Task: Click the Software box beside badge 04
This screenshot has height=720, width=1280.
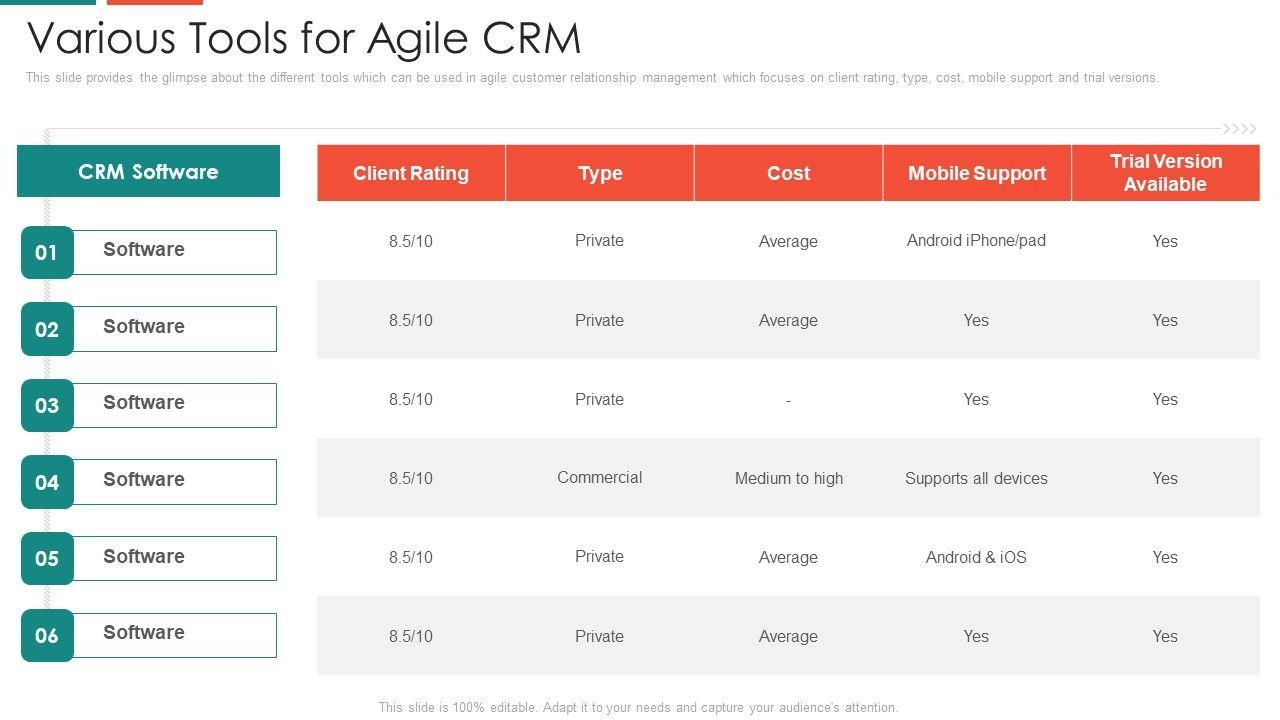Action: coord(175,482)
